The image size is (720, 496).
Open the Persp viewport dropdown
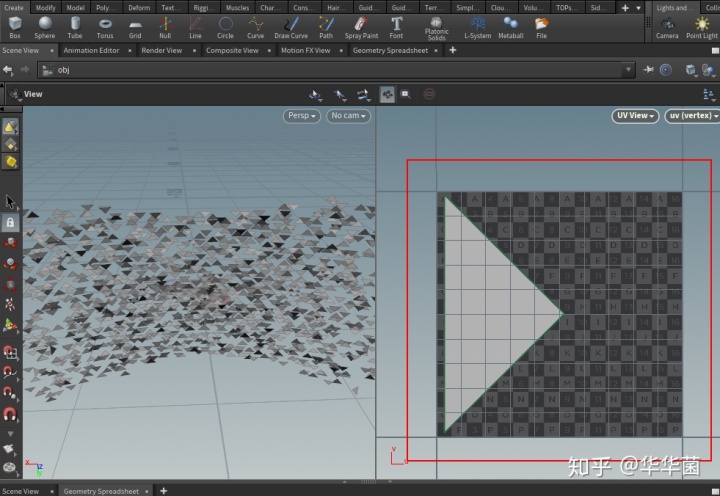point(301,116)
